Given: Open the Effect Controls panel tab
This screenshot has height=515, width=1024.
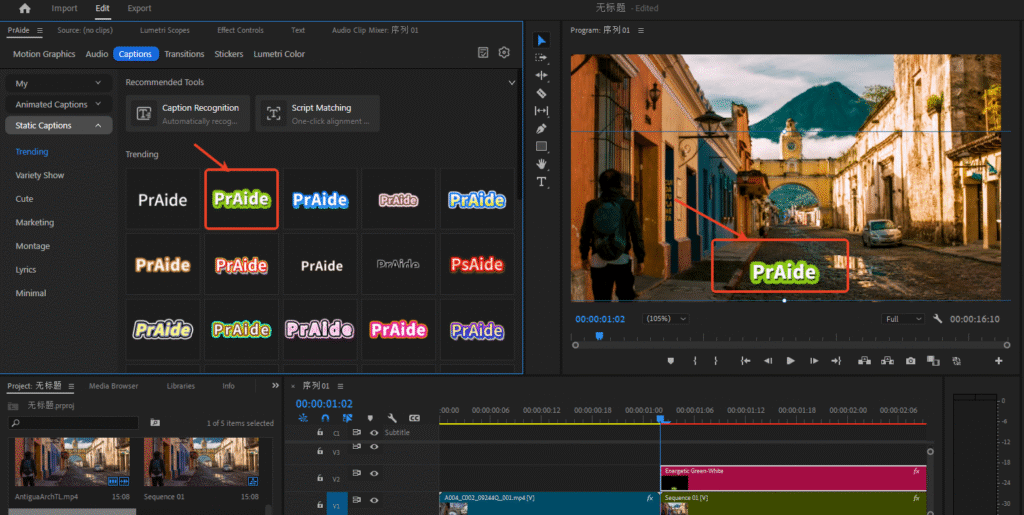Looking at the screenshot, I should [x=240, y=31].
